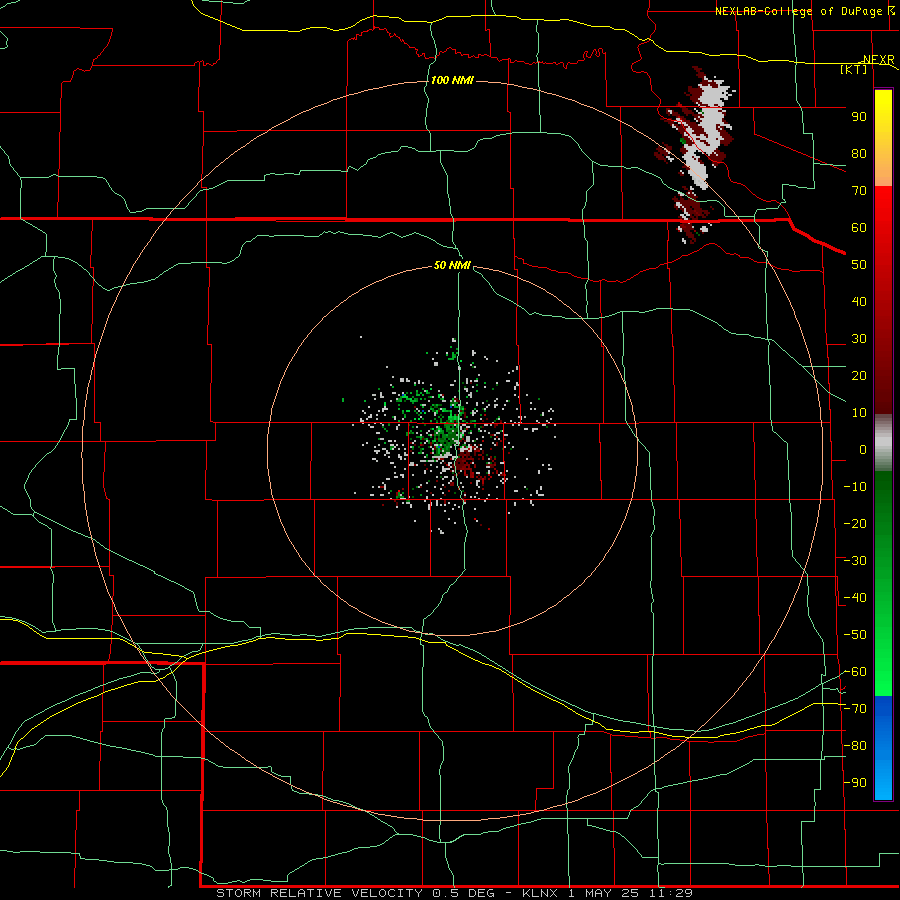Image resolution: width=900 pixels, height=900 pixels.
Task: Click the gray zero-velocity segment of the color bar
Action: click(x=883, y=443)
